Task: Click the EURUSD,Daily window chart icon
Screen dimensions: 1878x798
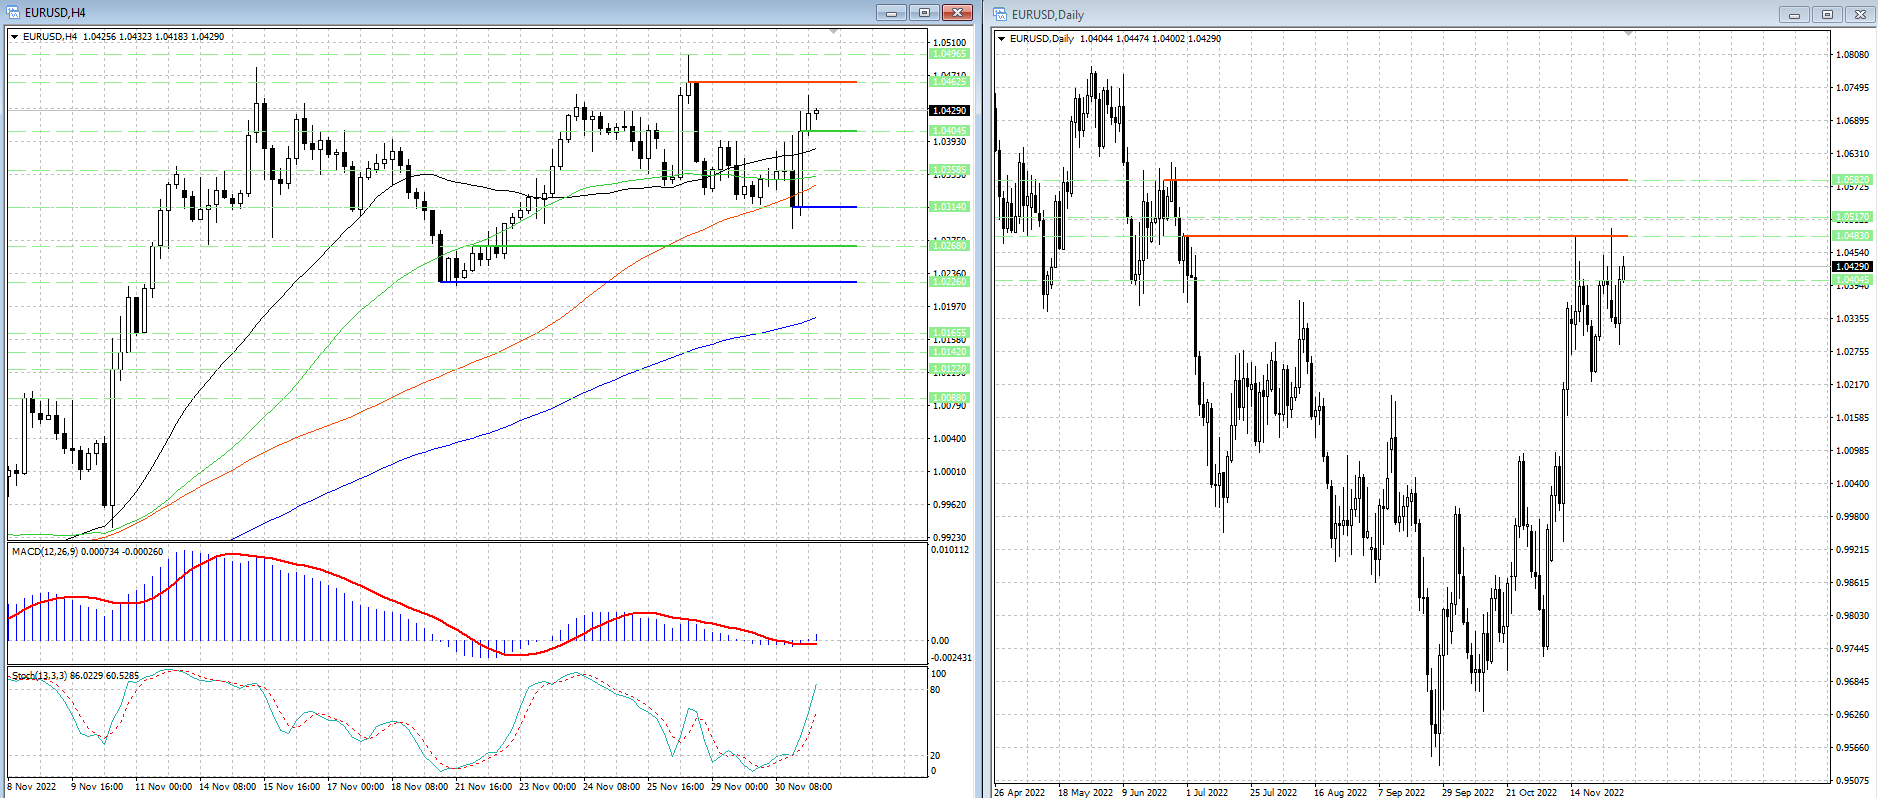Action: point(1000,15)
